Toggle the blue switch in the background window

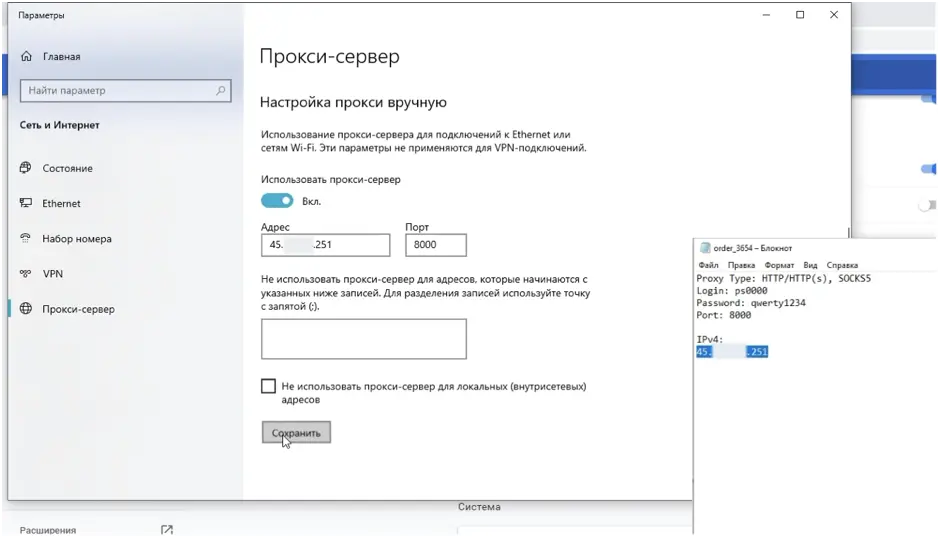pos(929,169)
